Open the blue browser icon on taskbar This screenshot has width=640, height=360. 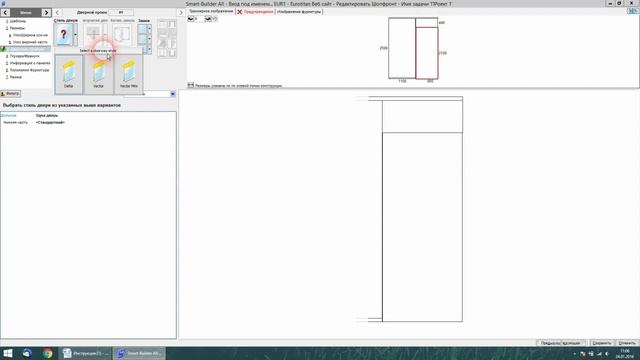coord(28,353)
